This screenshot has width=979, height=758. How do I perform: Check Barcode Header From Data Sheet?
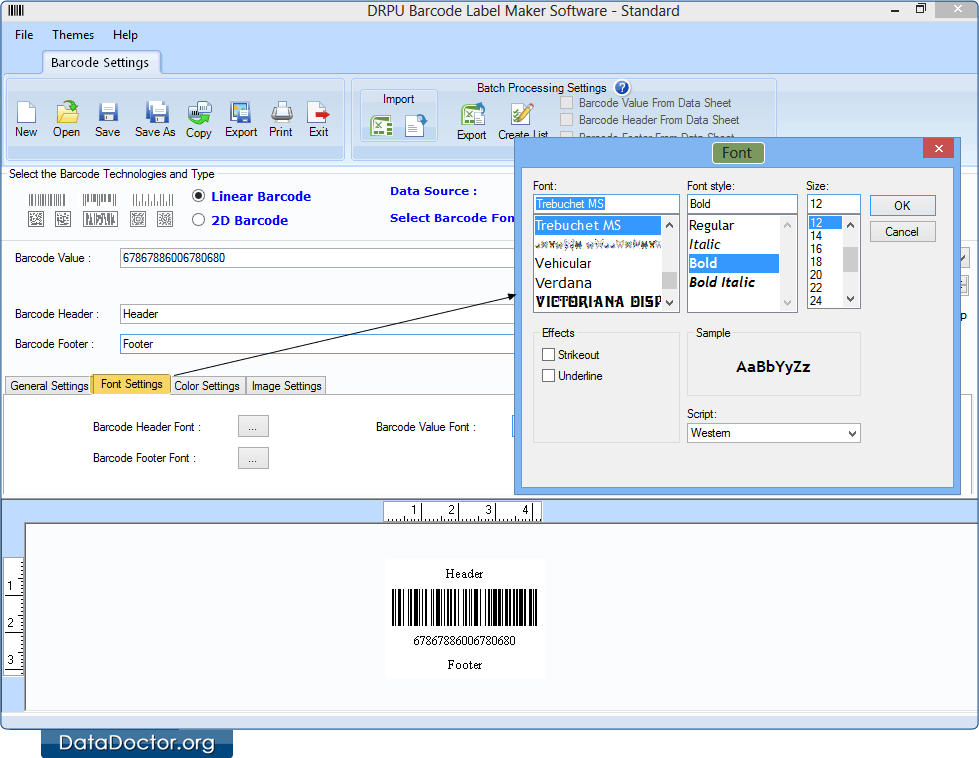566,119
